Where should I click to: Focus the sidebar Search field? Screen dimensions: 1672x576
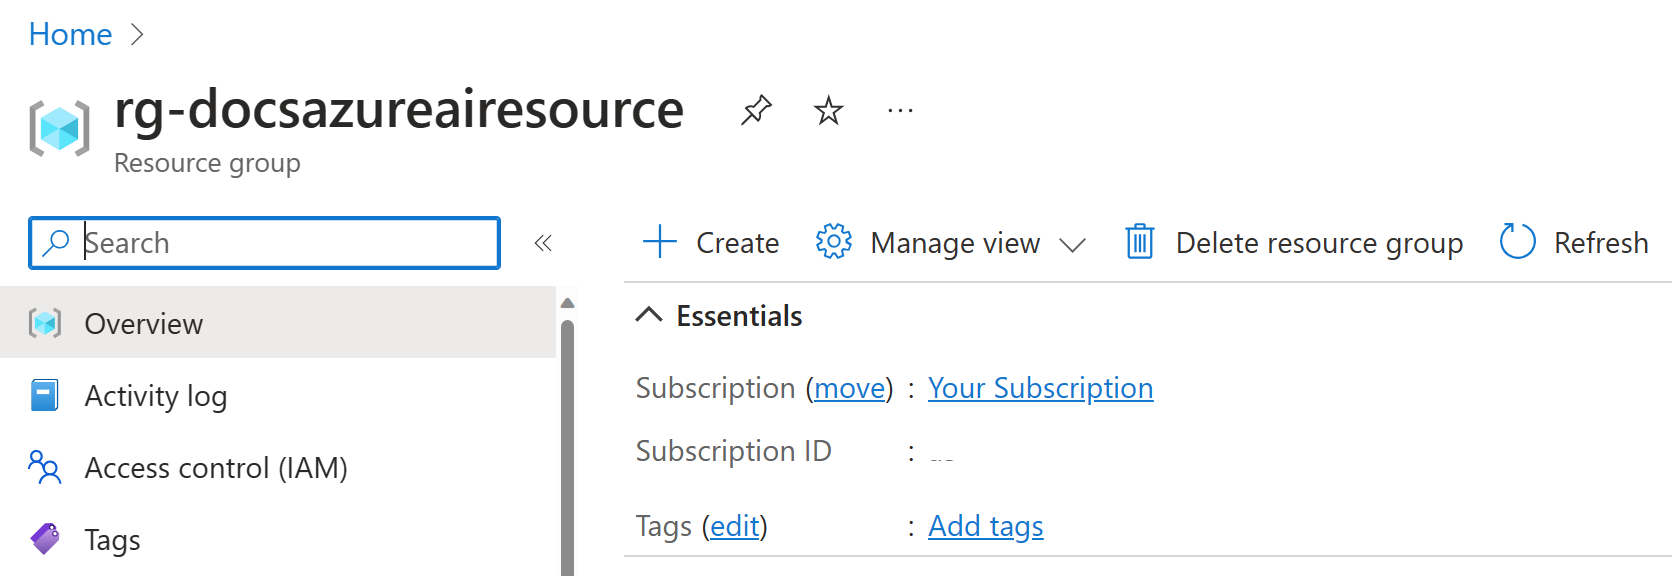click(265, 243)
